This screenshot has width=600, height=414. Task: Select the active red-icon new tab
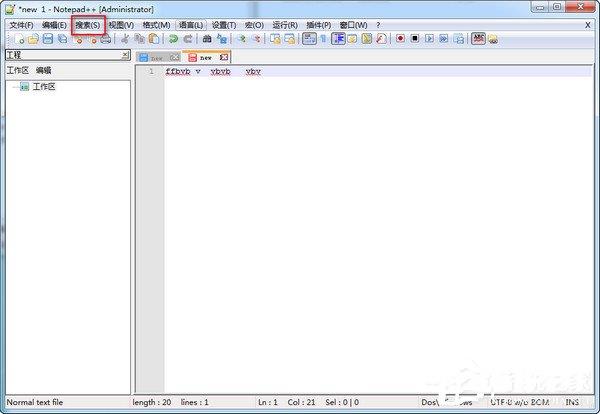[205, 57]
